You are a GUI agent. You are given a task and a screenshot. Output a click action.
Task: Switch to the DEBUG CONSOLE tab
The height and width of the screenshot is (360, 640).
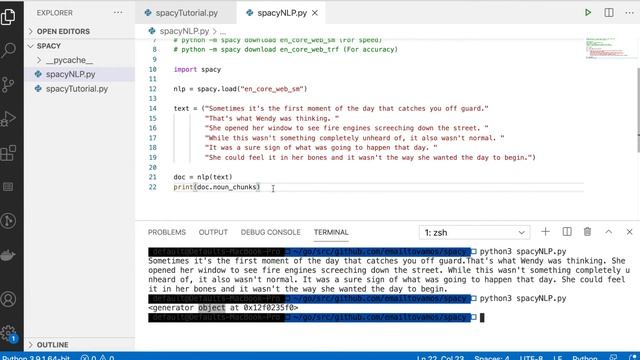(270, 232)
